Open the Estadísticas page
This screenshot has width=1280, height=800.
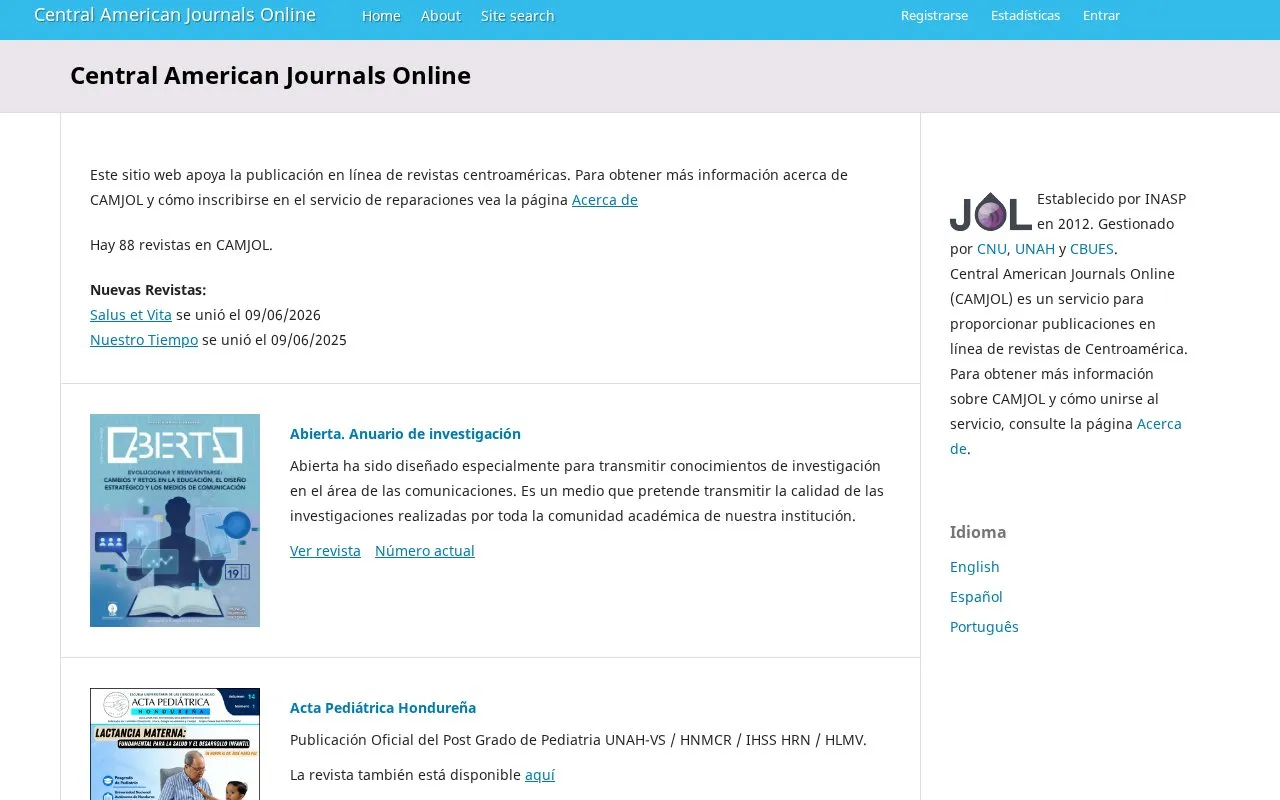[1025, 16]
